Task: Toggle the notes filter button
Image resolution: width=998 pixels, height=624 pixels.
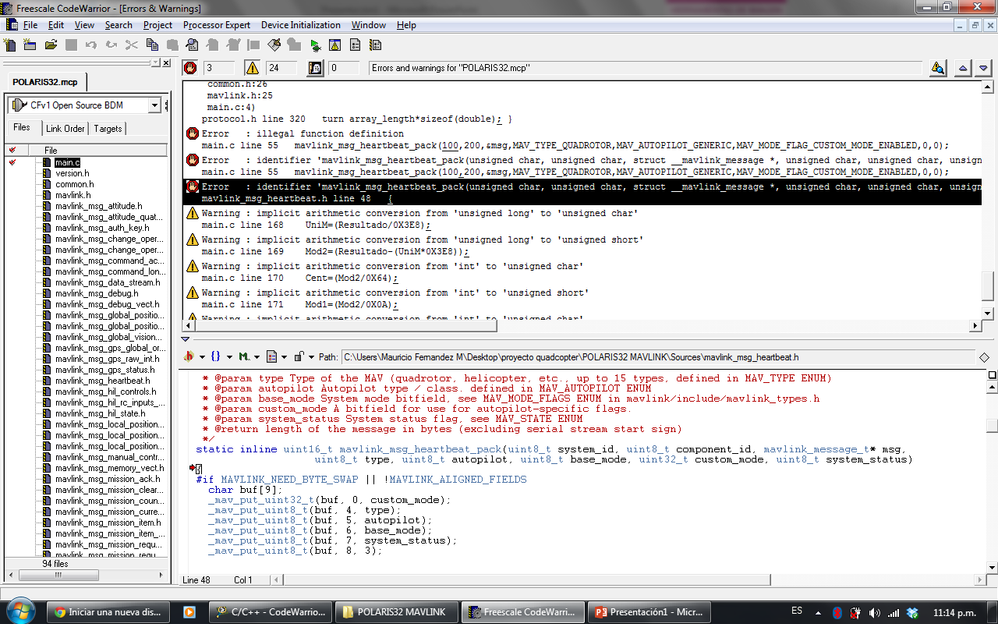Action: [315, 67]
